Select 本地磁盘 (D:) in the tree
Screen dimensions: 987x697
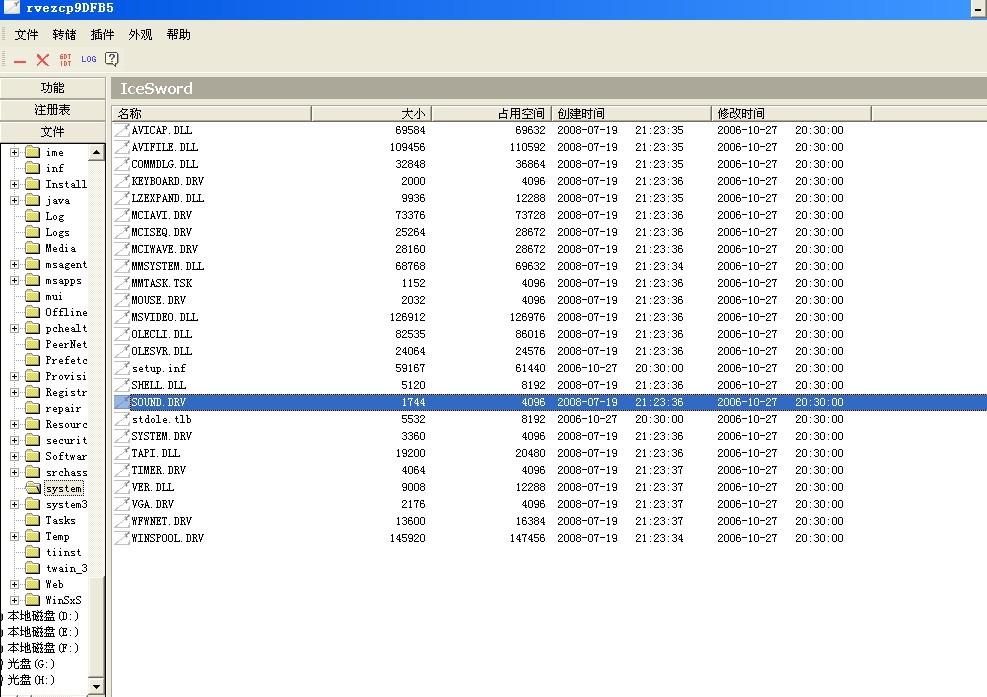tap(43, 616)
